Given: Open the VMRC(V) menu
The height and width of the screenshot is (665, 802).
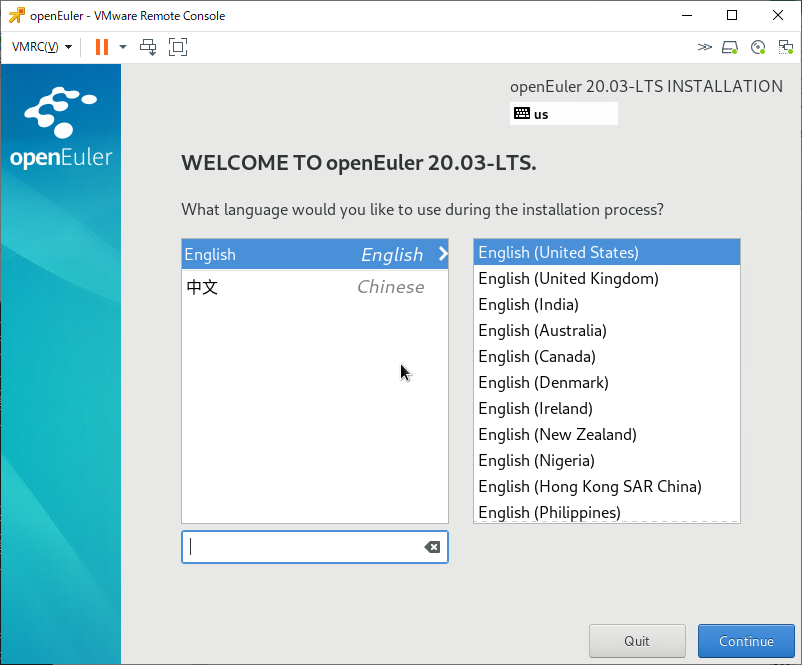Looking at the screenshot, I should coord(41,47).
